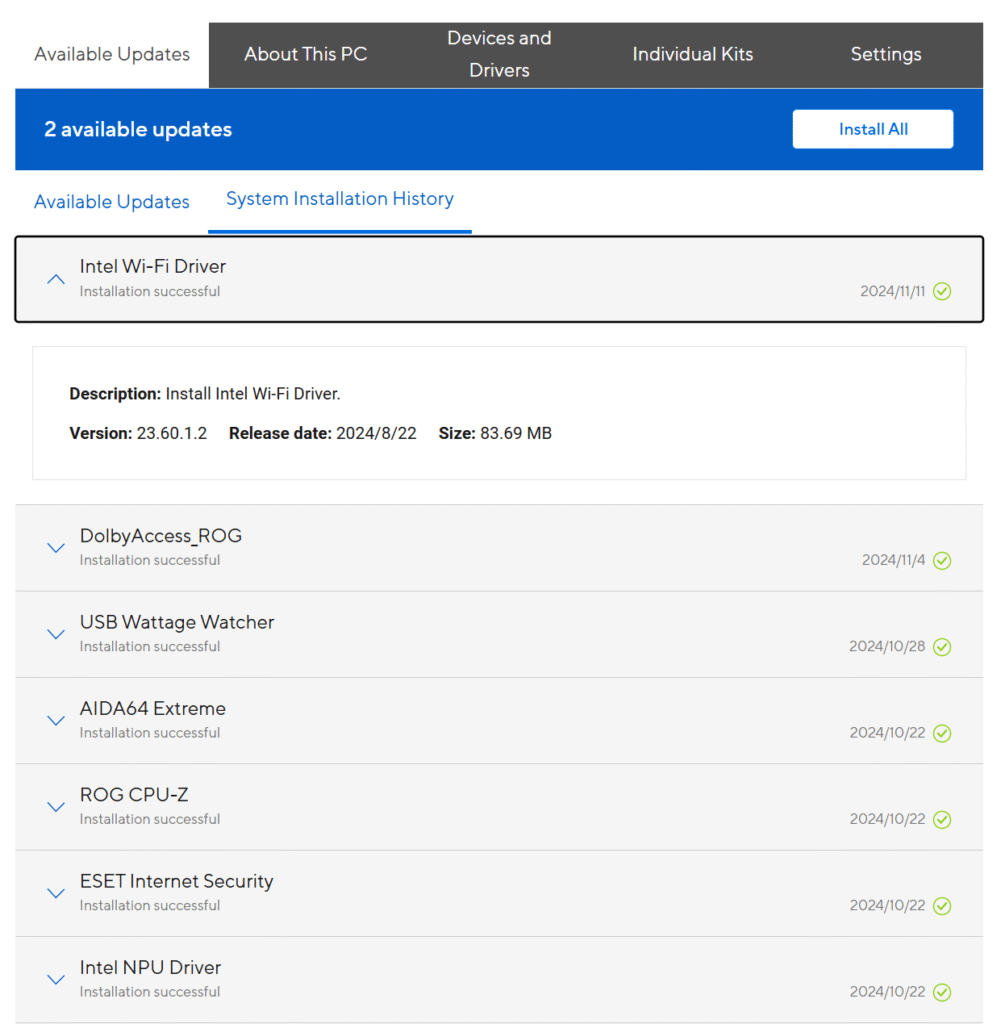Expand AIDA64 Extreme details chevron

click(x=56, y=720)
